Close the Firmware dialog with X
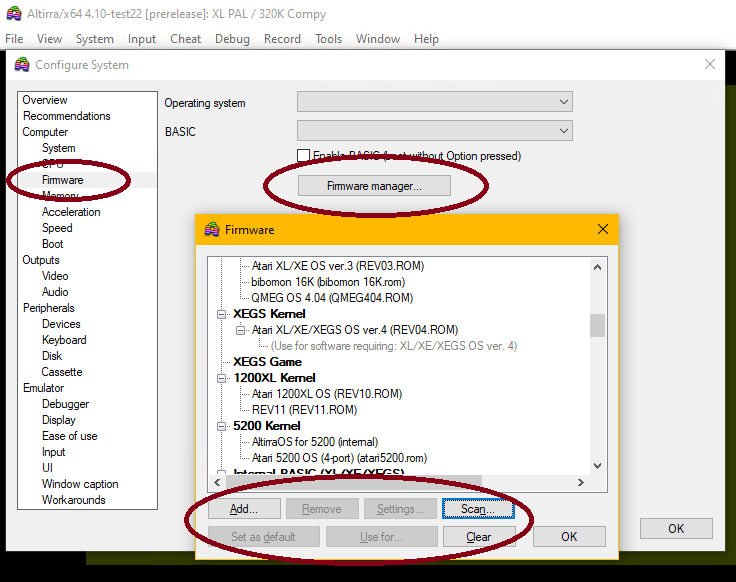 point(603,229)
